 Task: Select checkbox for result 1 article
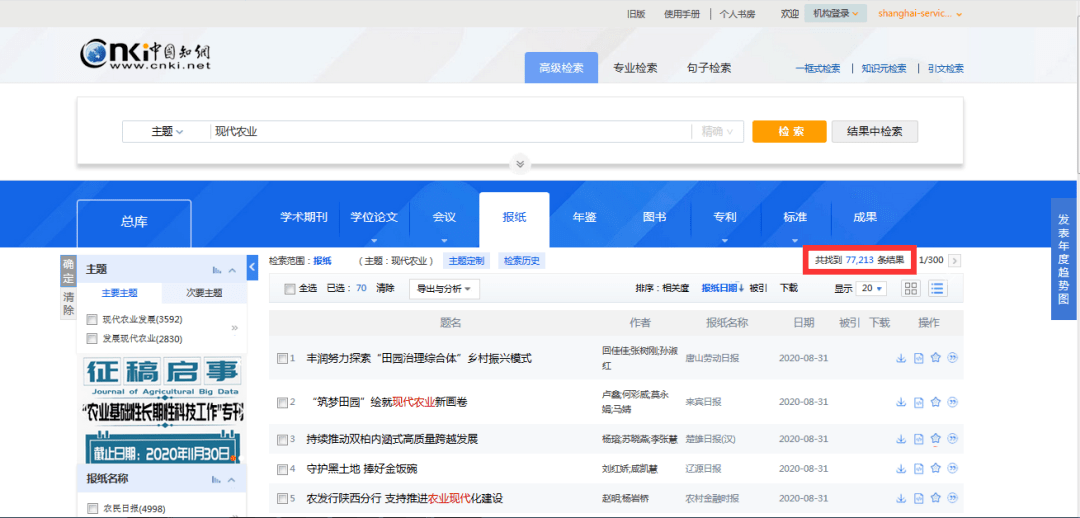[x=282, y=358]
